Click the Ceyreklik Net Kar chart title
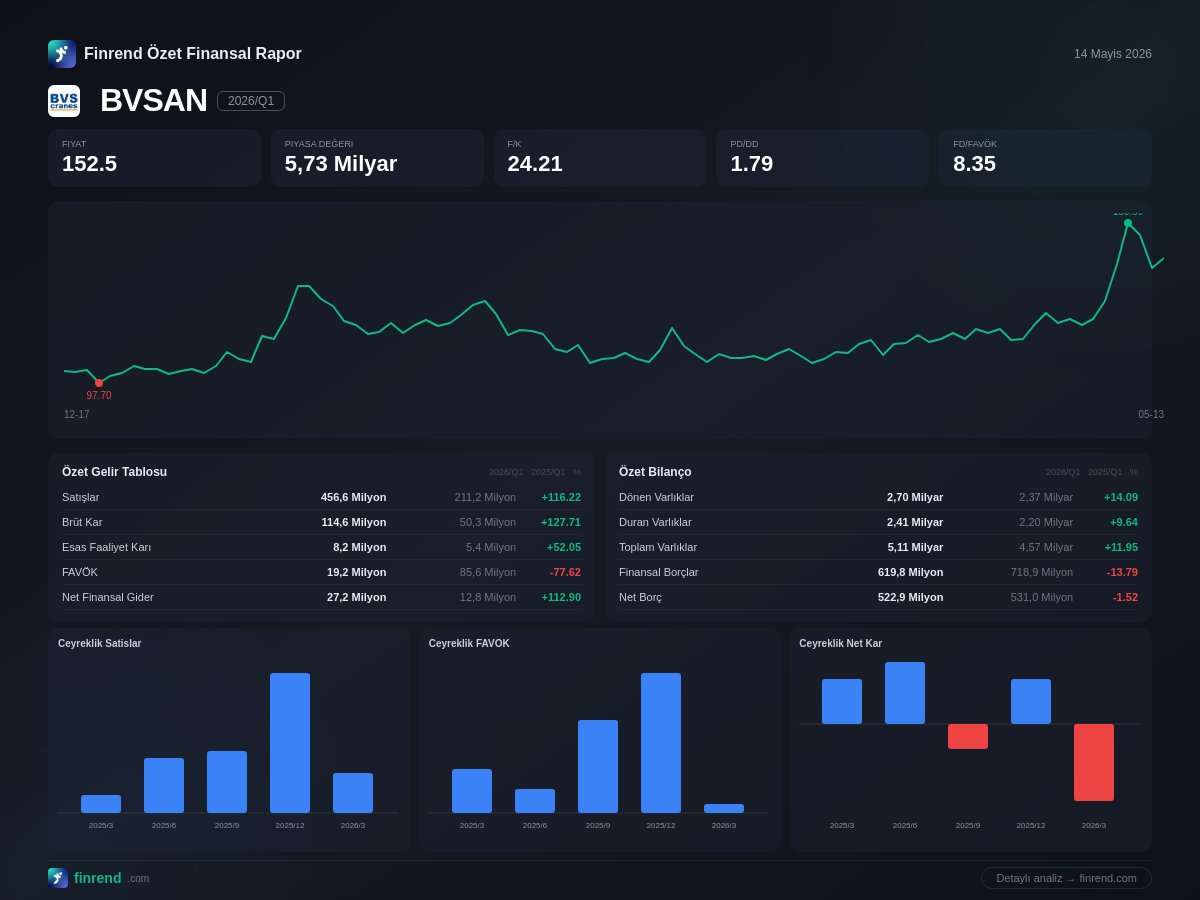Image resolution: width=1200 pixels, height=900 pixels. click(841, 643)
